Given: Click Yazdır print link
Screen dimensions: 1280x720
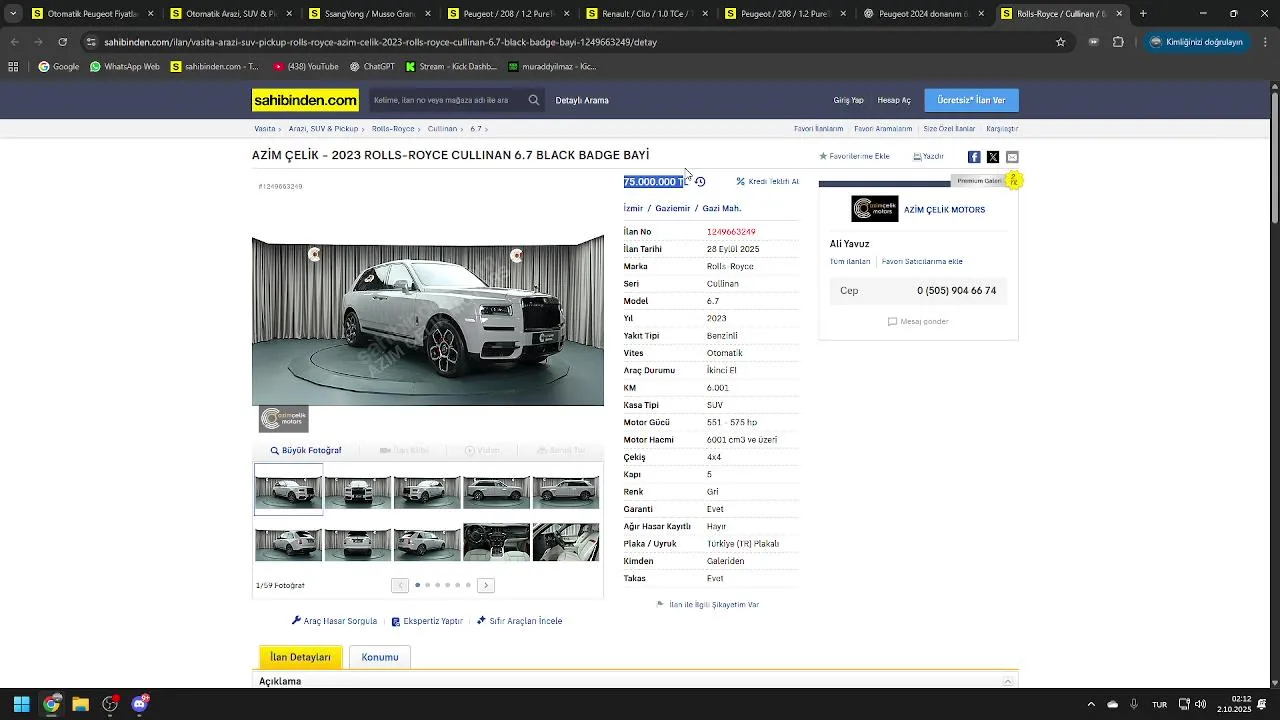Looking at the screenshot, I should [x=929, y=157].
